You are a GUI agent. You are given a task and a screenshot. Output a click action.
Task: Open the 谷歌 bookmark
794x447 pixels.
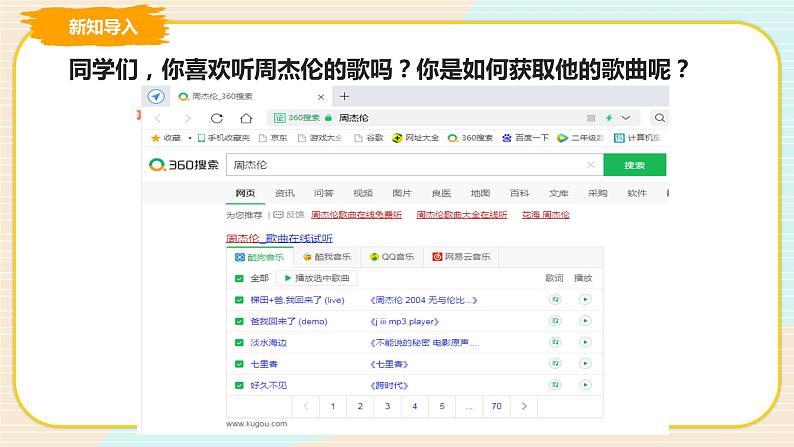tap(369, 138)
